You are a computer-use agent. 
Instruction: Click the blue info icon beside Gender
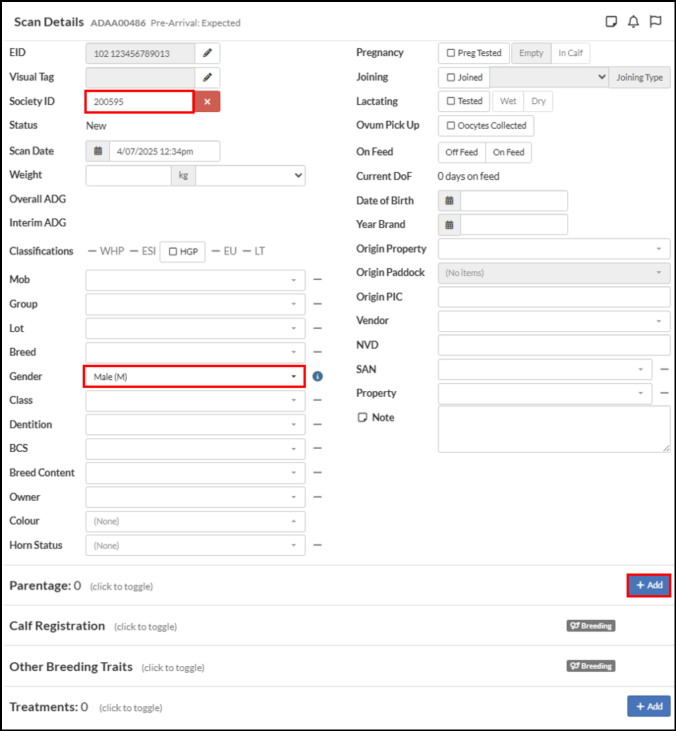point(317,376)
